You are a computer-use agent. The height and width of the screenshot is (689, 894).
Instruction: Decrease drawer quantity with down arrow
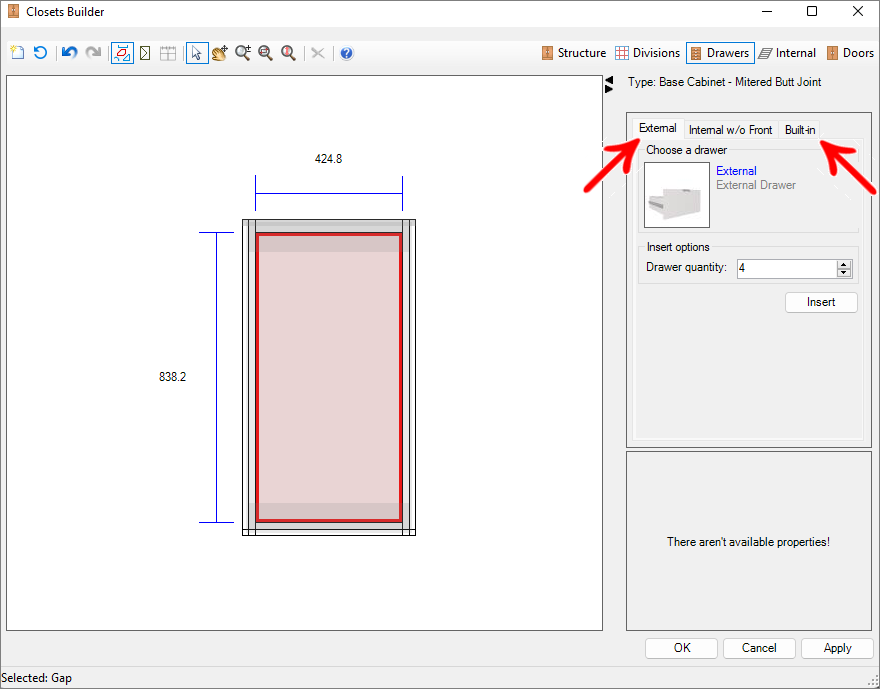(x=844, y=273)
